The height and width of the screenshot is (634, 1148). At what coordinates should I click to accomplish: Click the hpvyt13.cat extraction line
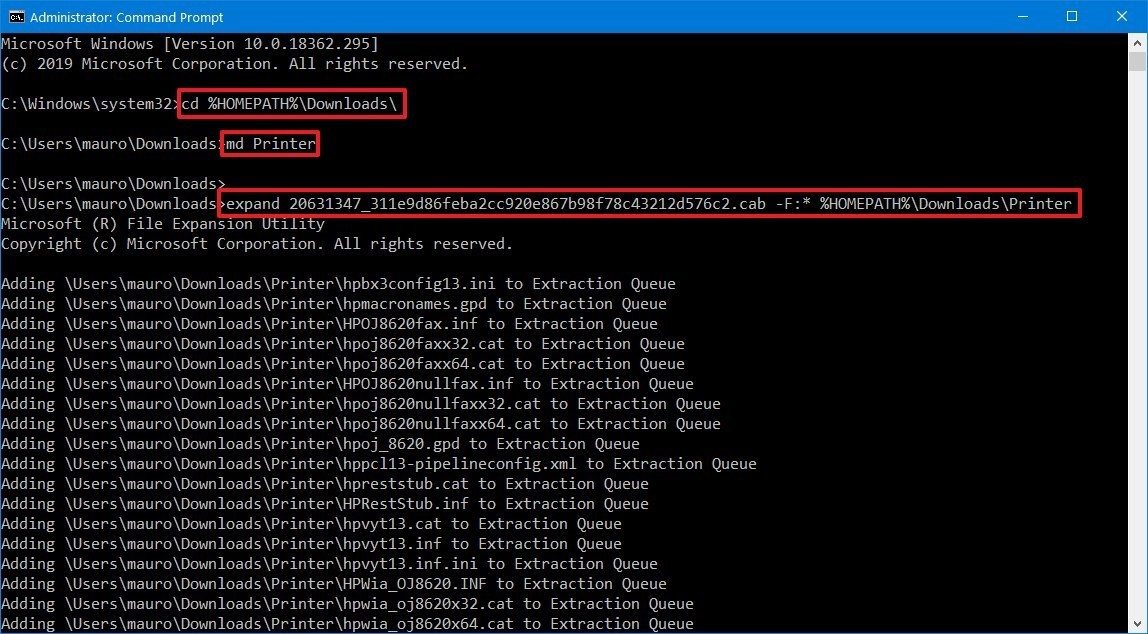coord(311,523)
